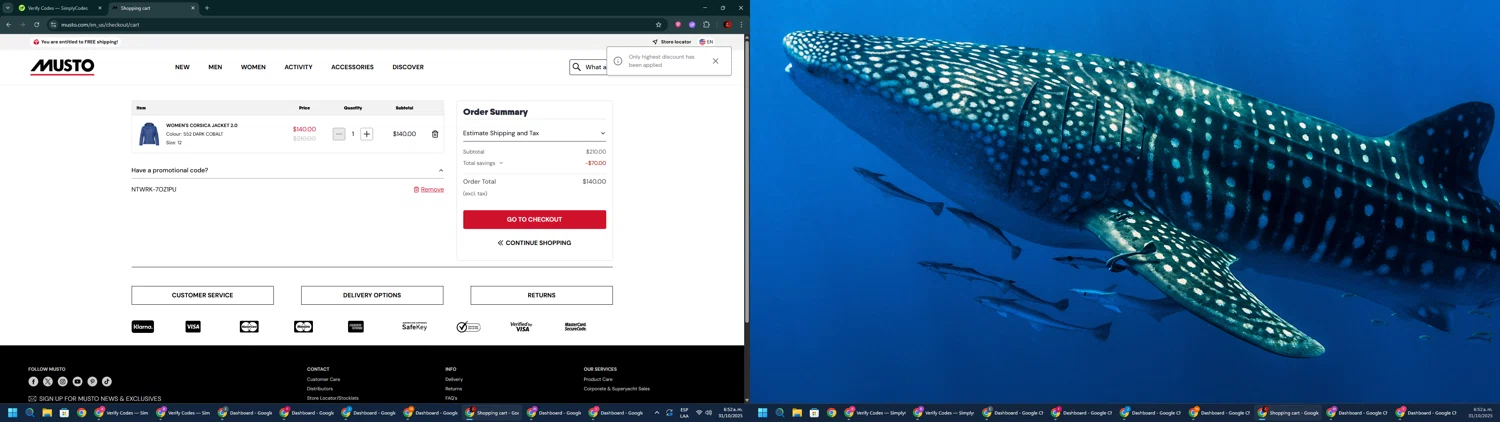Open the Women's Corsica Jacket 2.0 product link
1500x422 pixels.
(202, 125)
